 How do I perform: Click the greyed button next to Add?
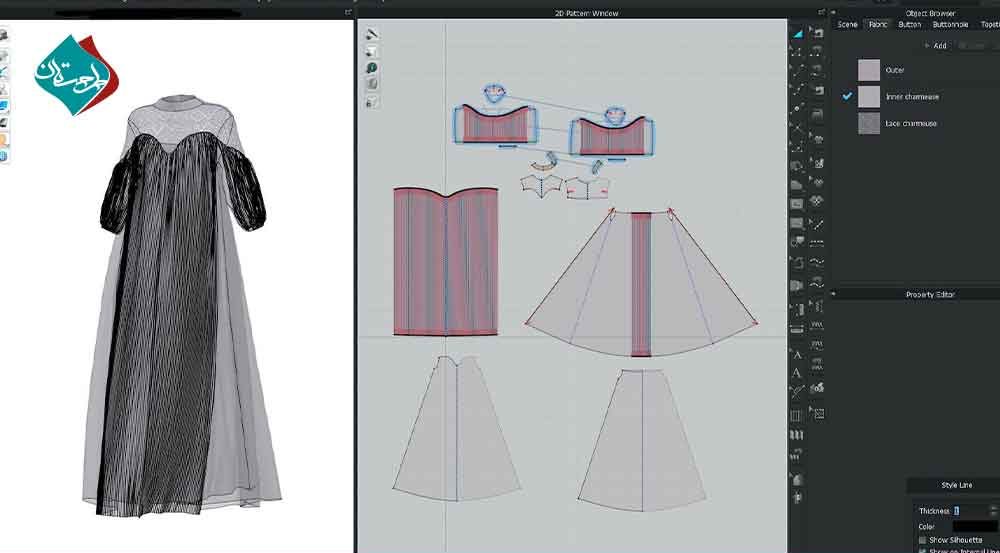971,45
